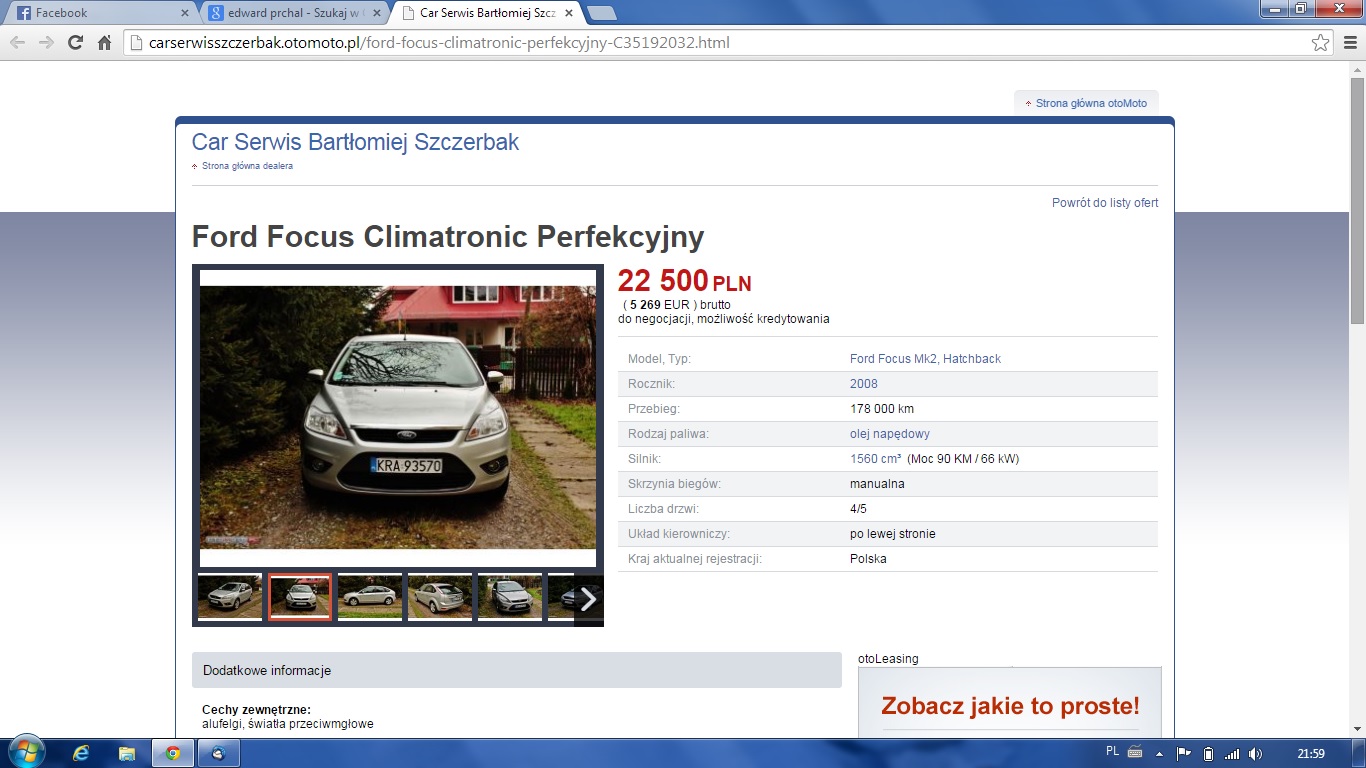Open the browser home page icon
Screen dimensions: 1366x768
tap(104, 43)
